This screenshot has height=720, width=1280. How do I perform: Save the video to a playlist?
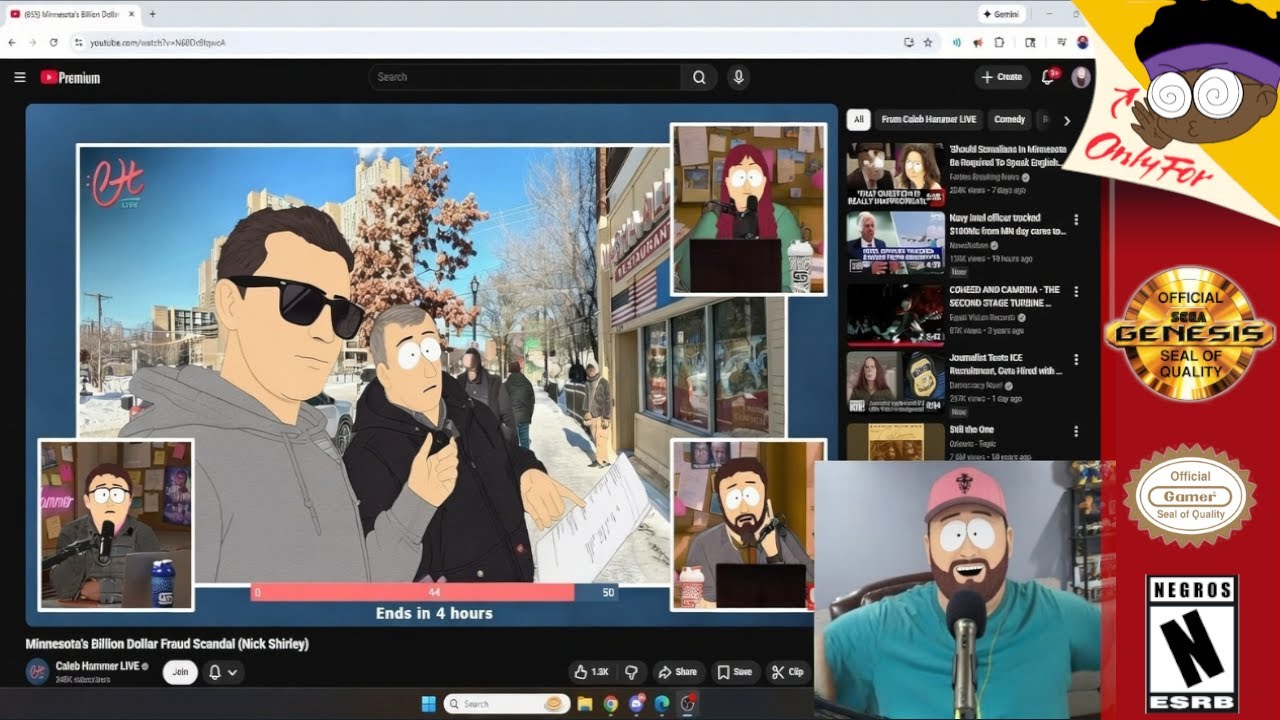(x=734, y=672)
